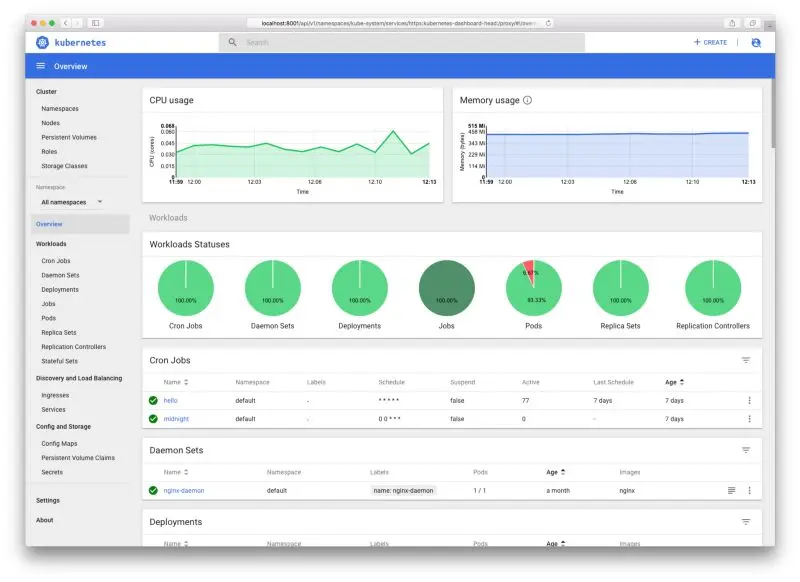This screenshot has width=800, height=582.
Task: Click the nginx-daemon green status checkmark
Action: coord(153,490)
